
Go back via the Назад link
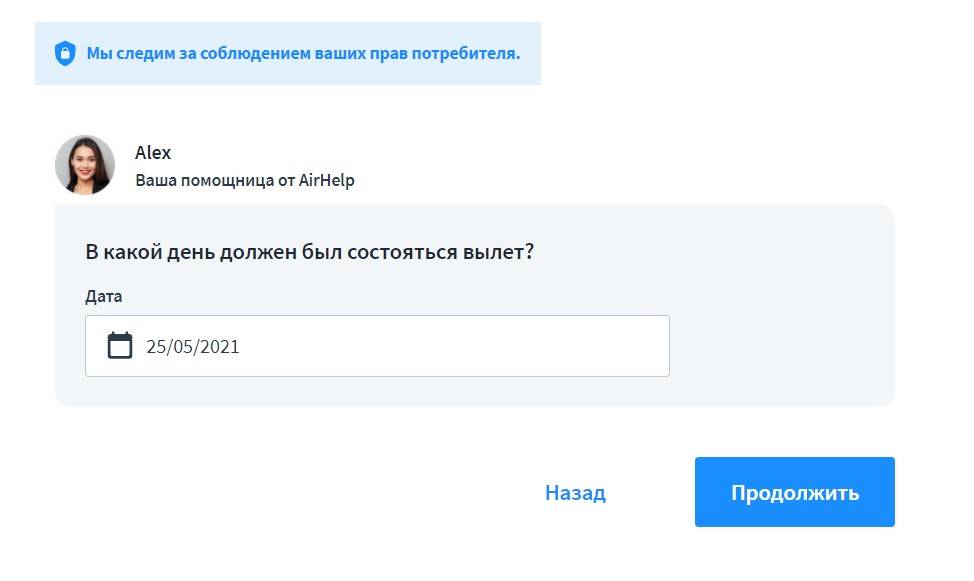pos(575,493)
